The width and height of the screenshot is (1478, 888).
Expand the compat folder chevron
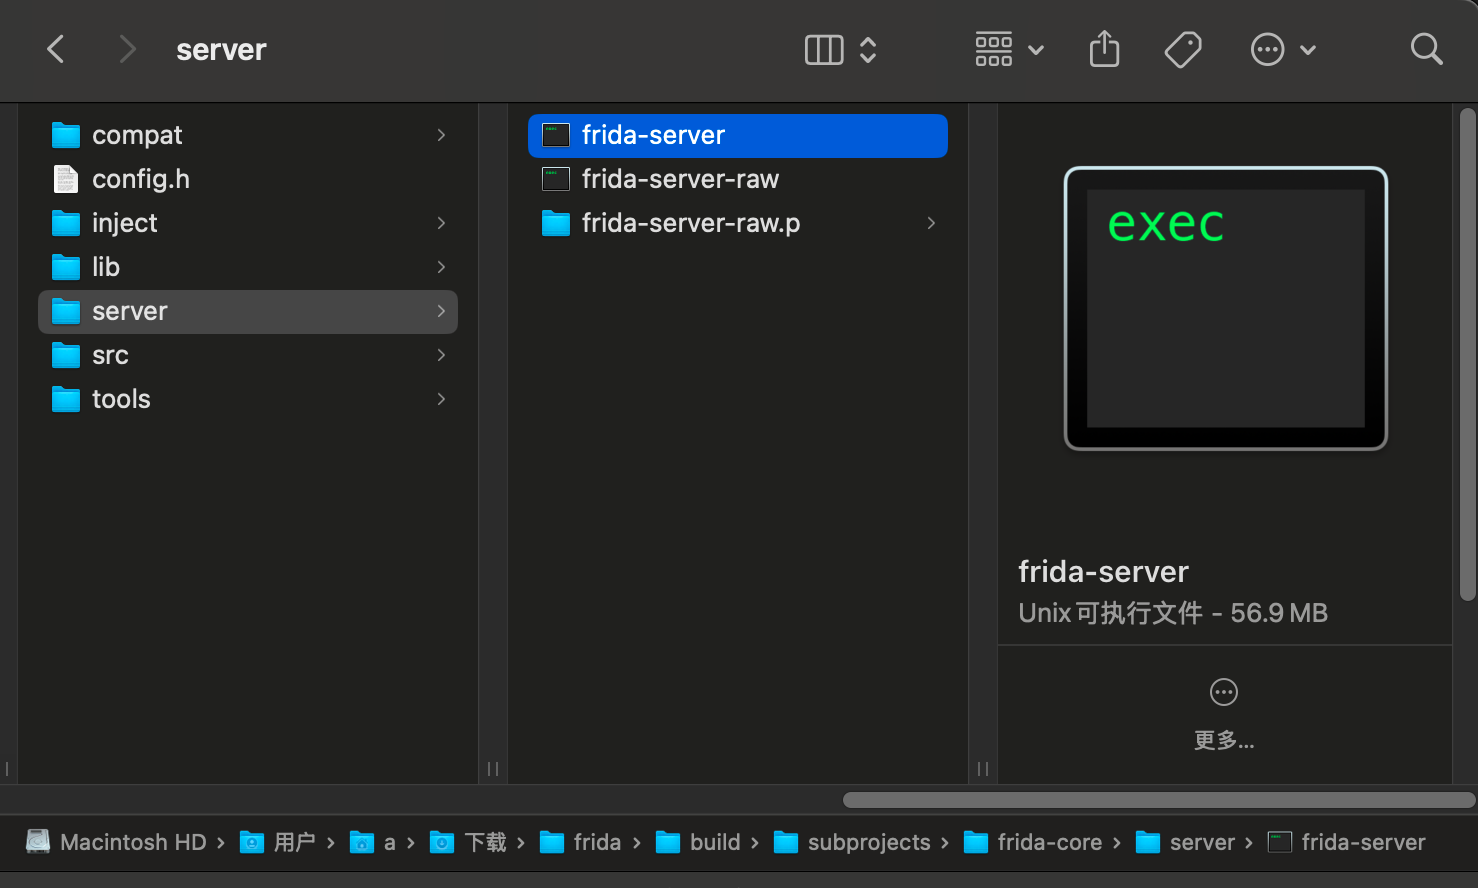pos(441,135)
